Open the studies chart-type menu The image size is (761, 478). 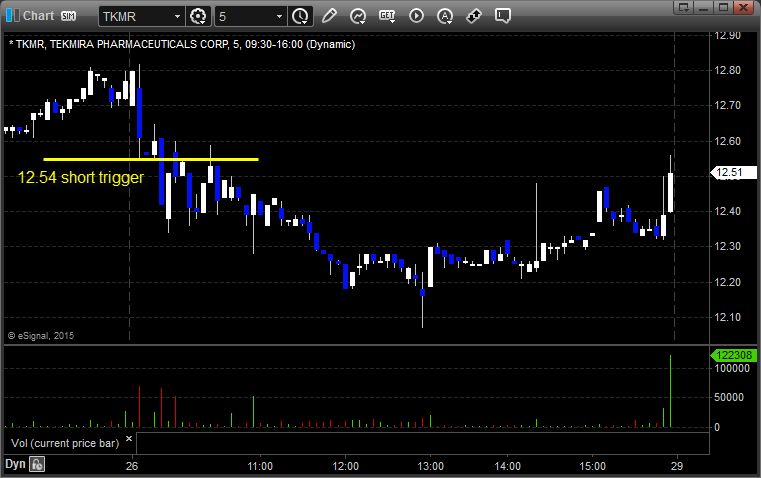coord(358,16)
